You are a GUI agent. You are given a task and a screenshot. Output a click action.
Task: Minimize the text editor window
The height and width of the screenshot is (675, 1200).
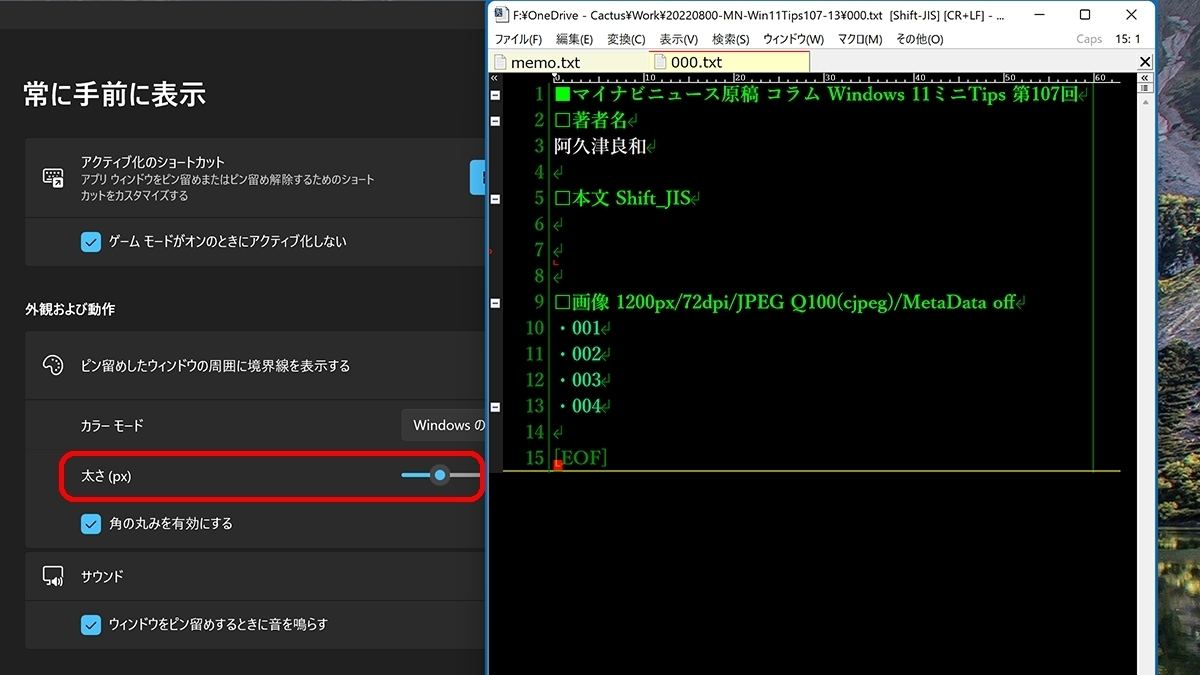coord(1040,15)
